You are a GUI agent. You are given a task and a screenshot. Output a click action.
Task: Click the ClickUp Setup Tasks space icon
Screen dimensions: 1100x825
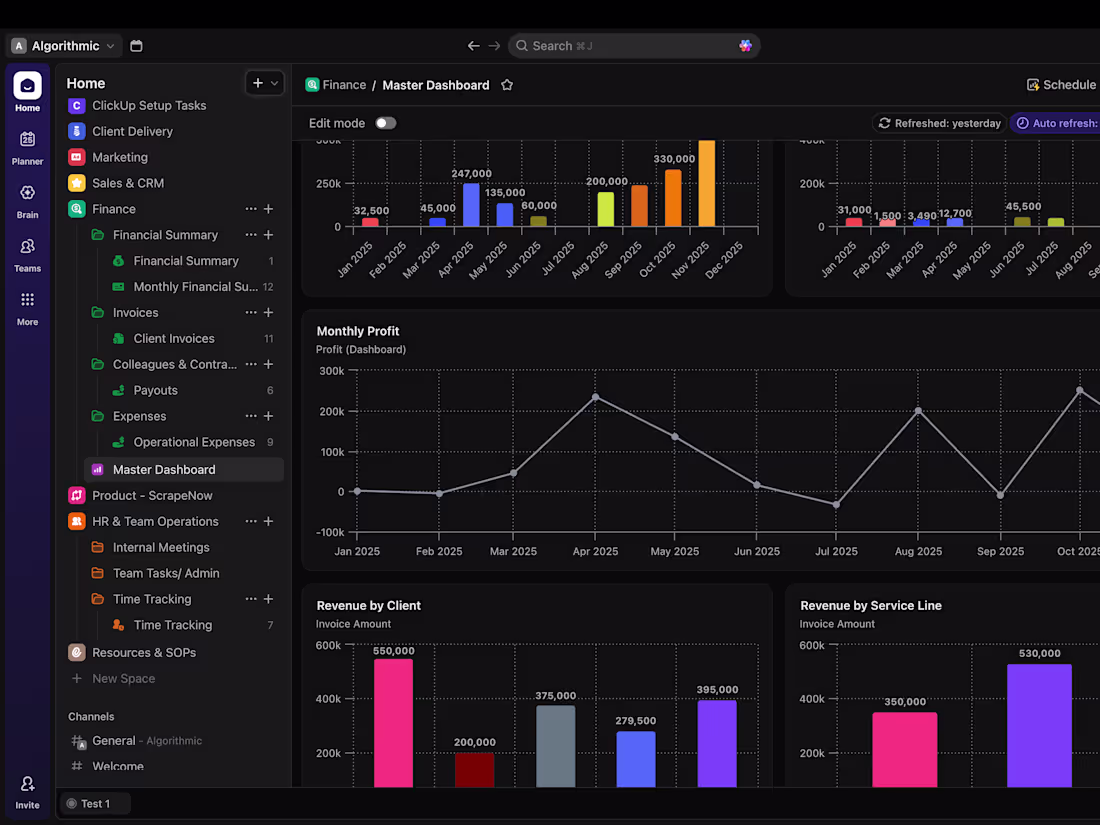pyautogui.click(x=76, y=105)
